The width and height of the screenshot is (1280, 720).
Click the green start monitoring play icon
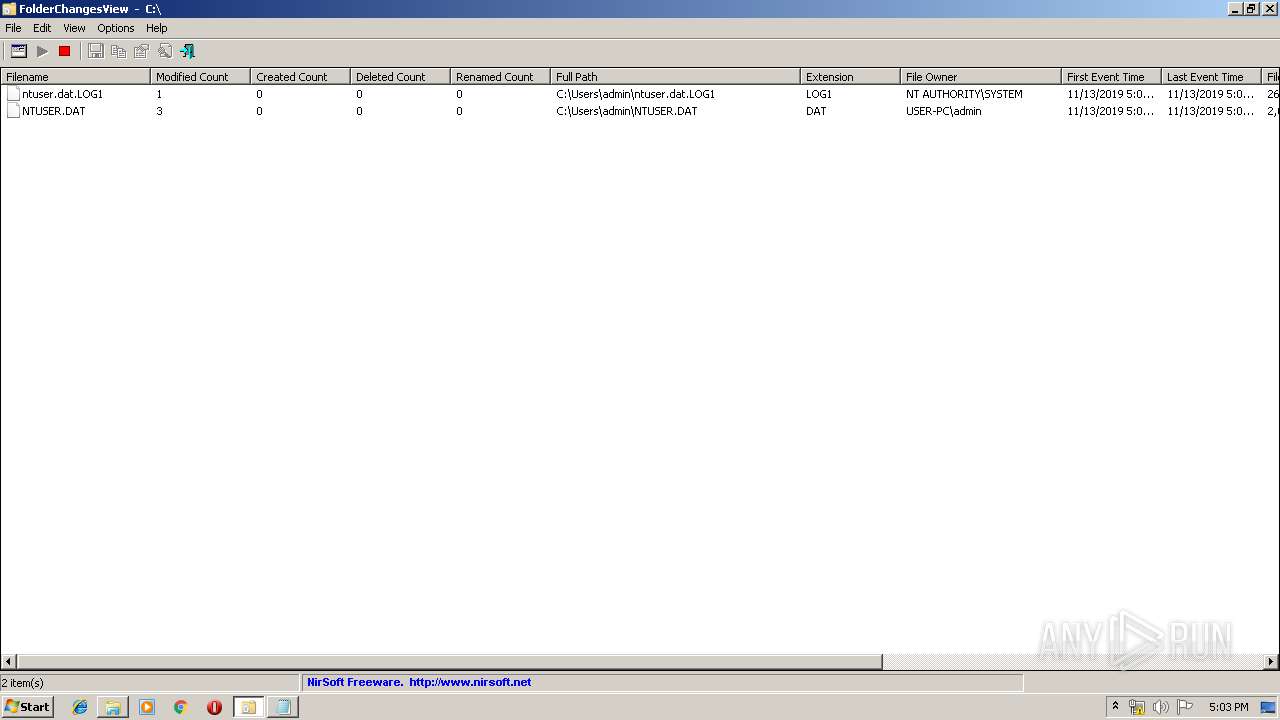click(42, 51)
